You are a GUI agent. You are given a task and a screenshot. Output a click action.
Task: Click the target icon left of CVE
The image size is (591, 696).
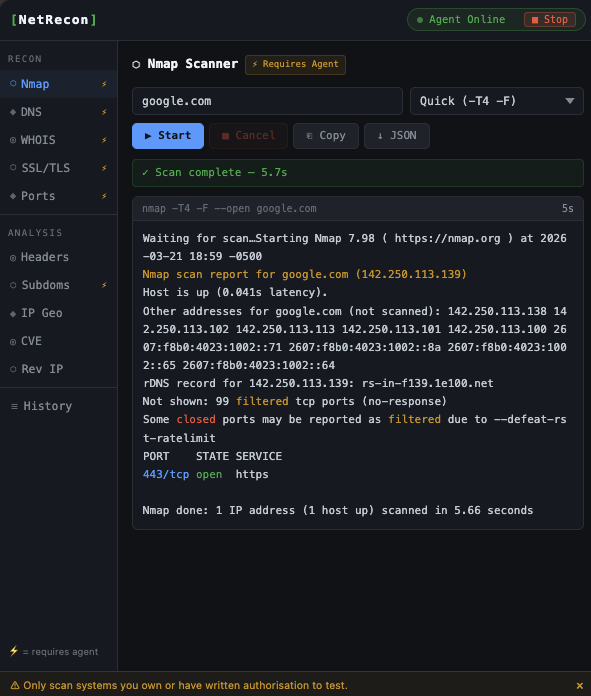13,342
